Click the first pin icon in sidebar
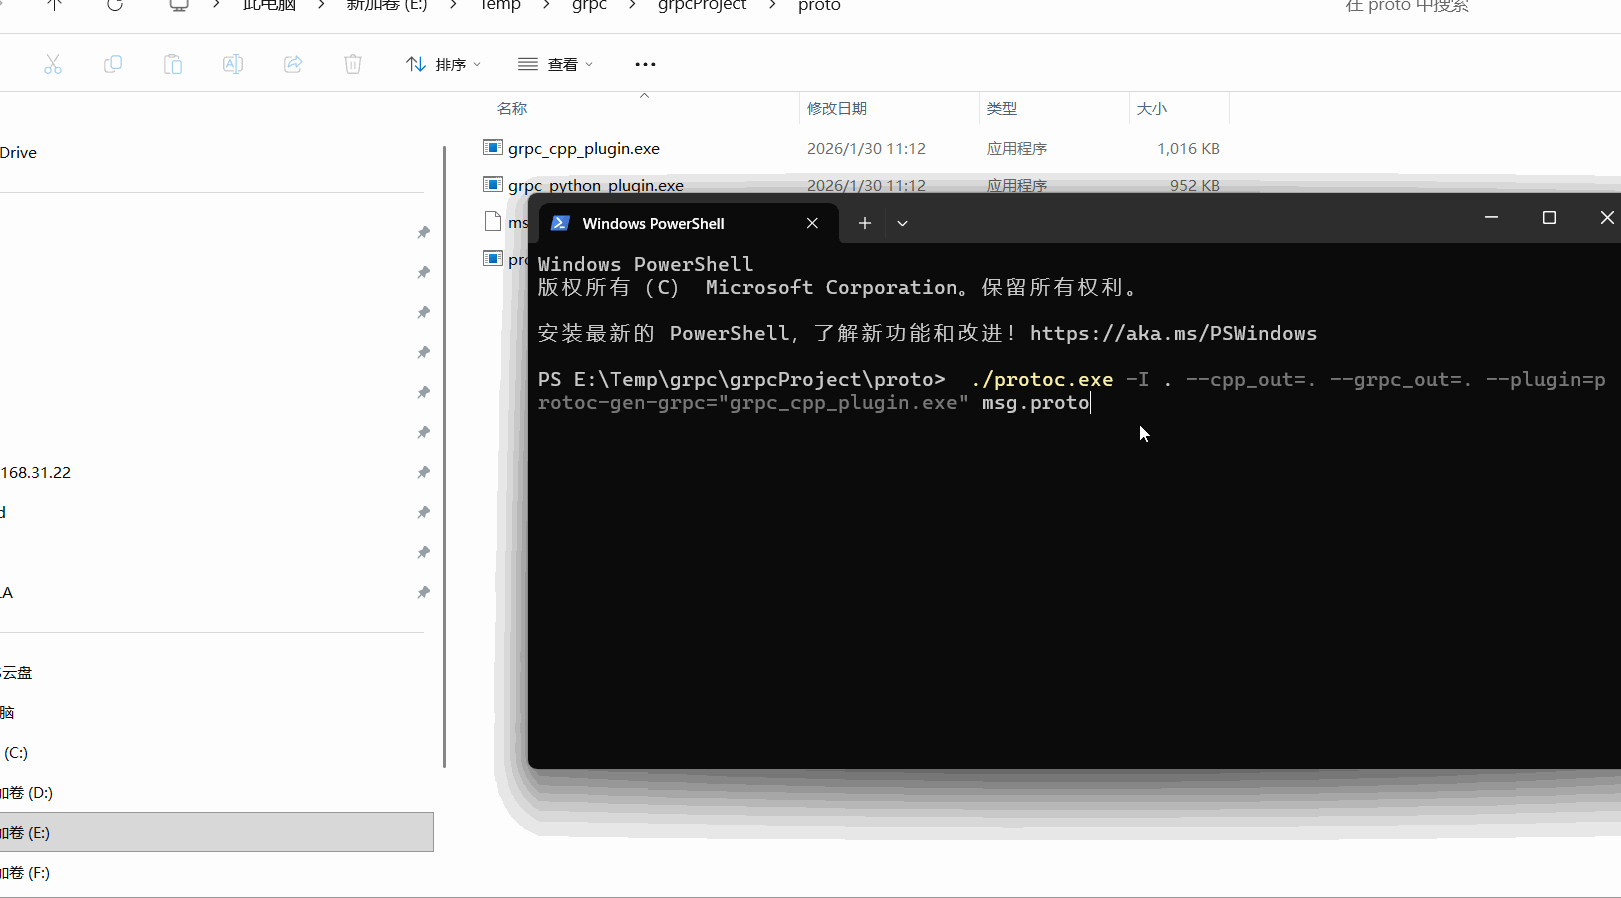Image resolution: width=1621 pixels, height=898 pixels. tap(423, 232)
